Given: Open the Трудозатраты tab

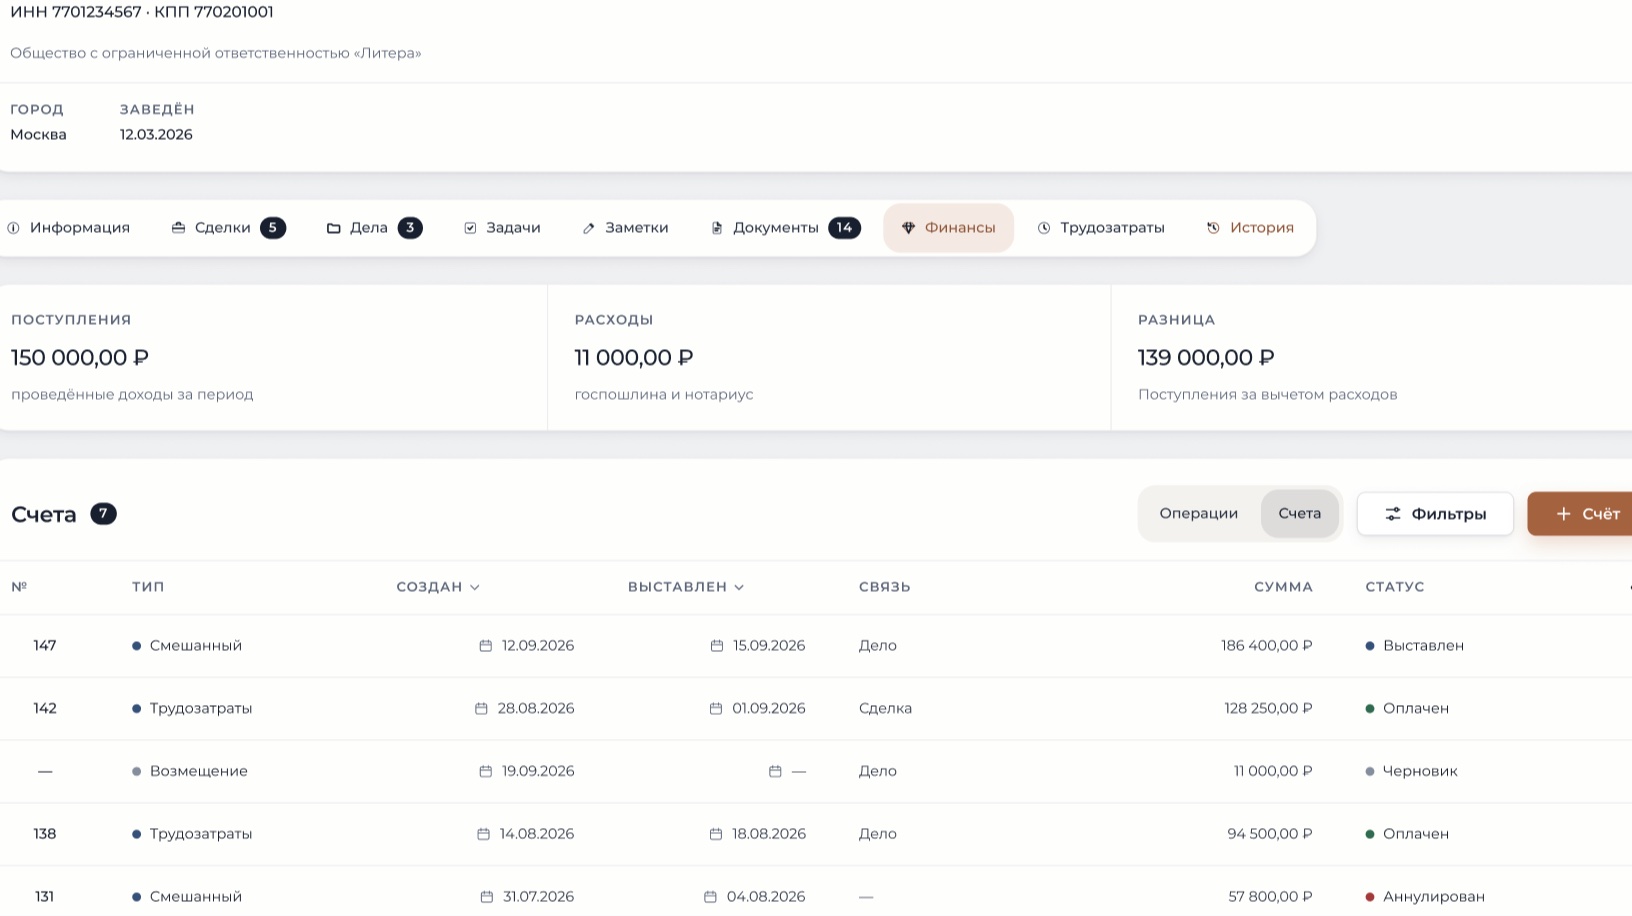Looking at the screenshot, I should (1101, 228).
